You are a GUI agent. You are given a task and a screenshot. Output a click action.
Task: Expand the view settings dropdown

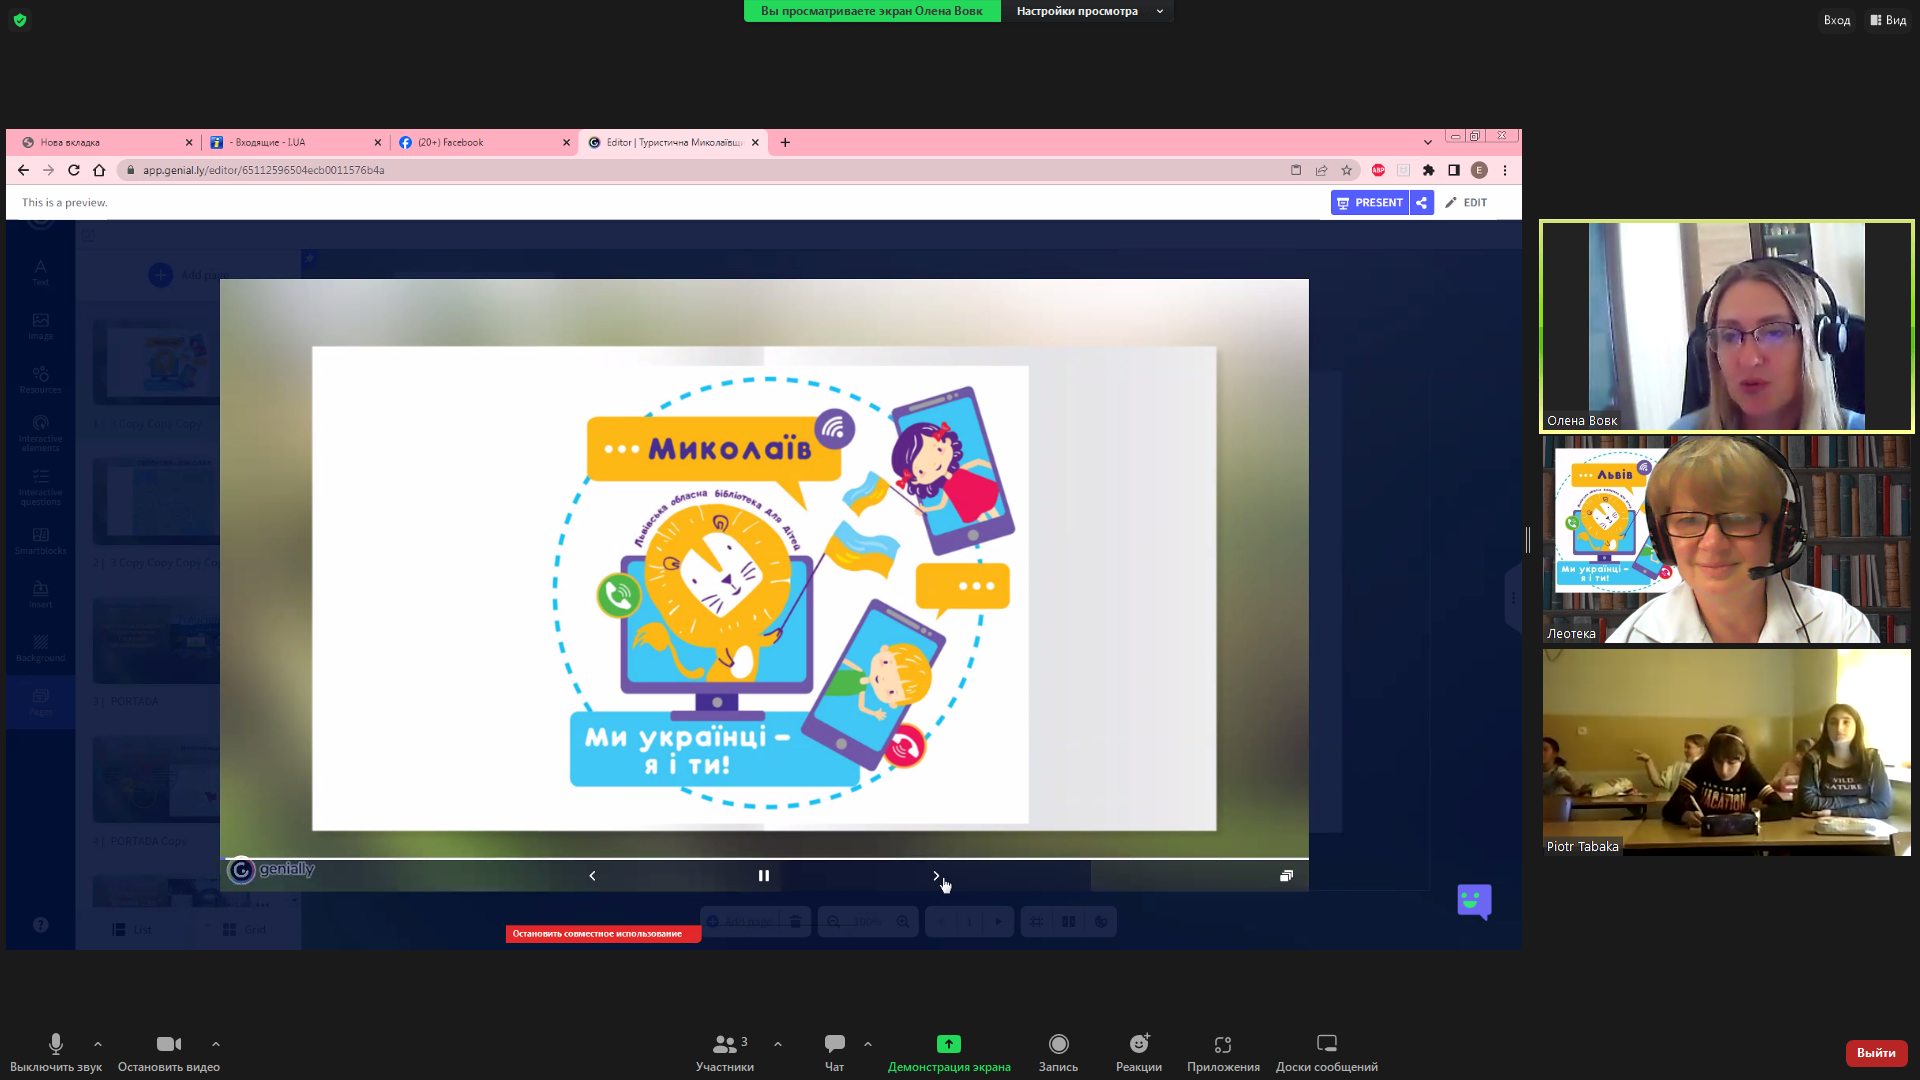click(1087, 11)
